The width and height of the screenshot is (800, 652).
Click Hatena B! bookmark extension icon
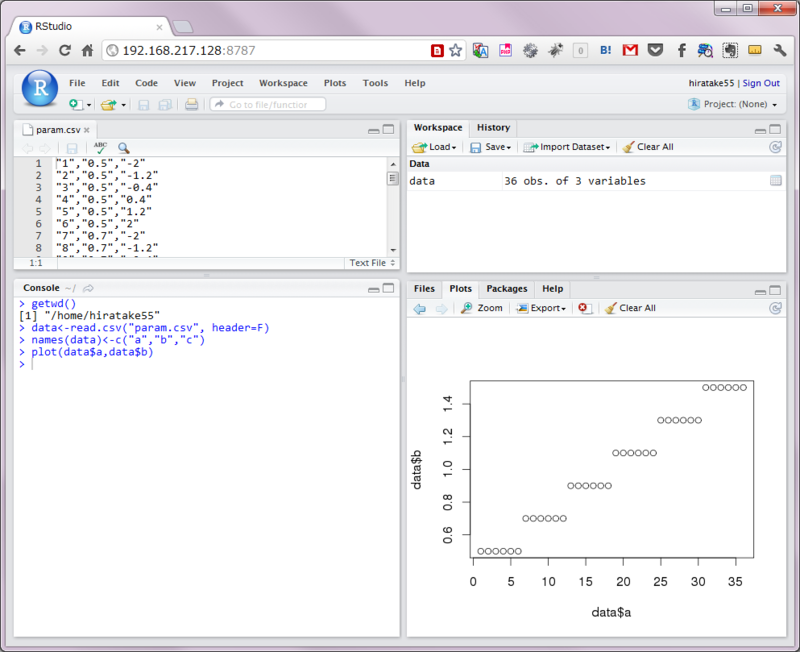coord(606,50)
